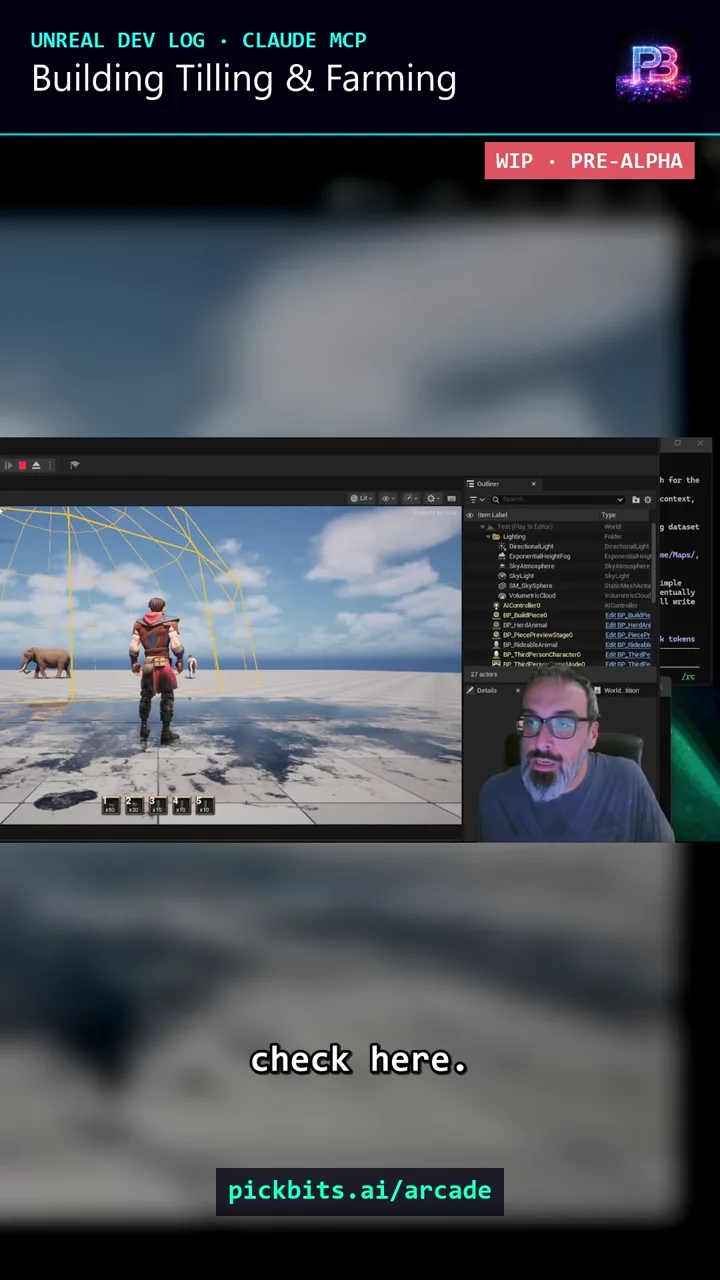Open the Edit BP_PiecePreview link
Screen dimensions: 720x1280
tap(628, 635)
